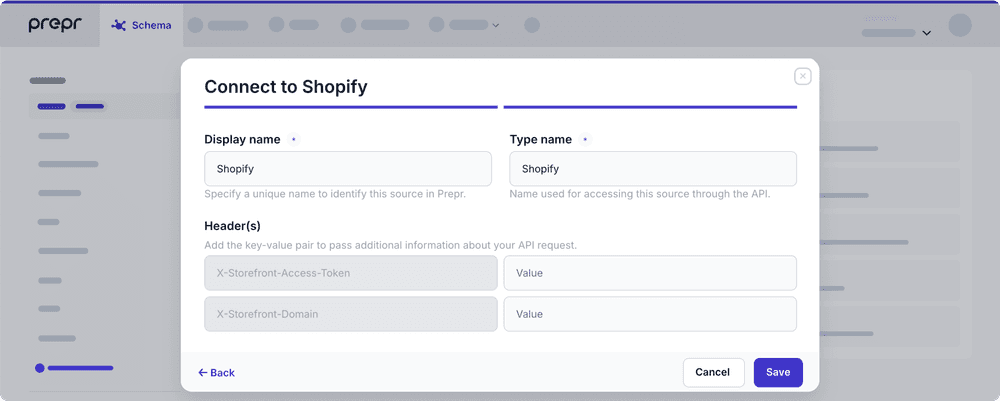The height and width of the screenshot is (401, 1000).
Task: Click the required indicator beside Display name
Action: (293, 140)
